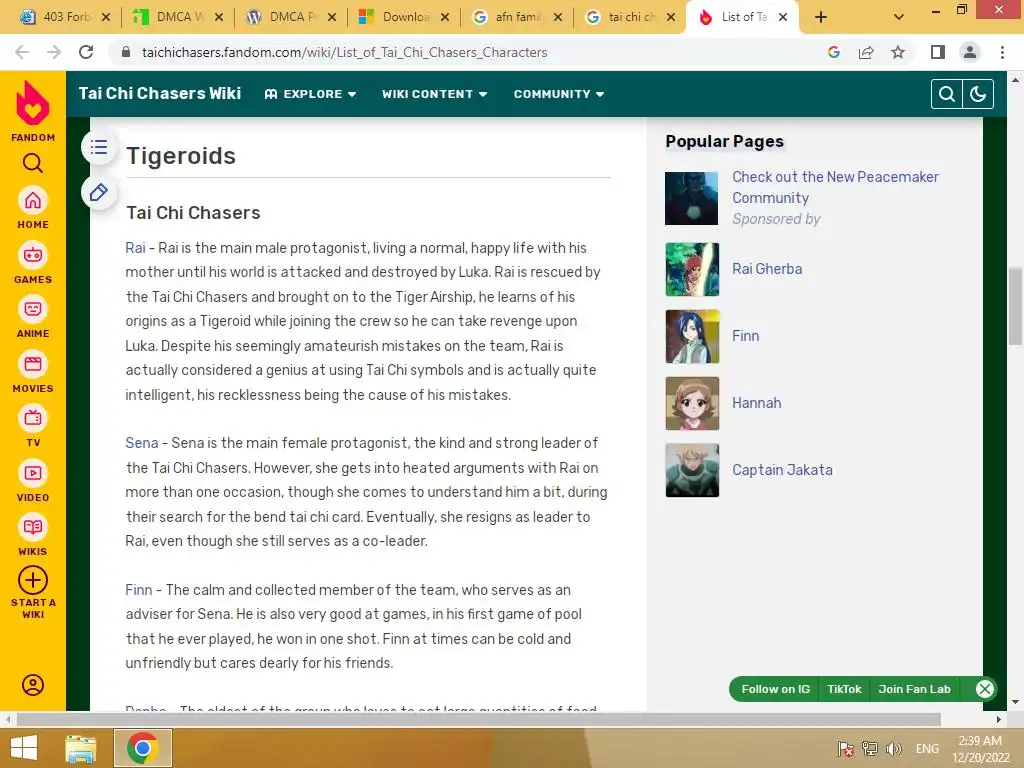Click the Fandom heart-flame logo
1024x768 pixels.
pyautogui.click(x=33, y=103)
